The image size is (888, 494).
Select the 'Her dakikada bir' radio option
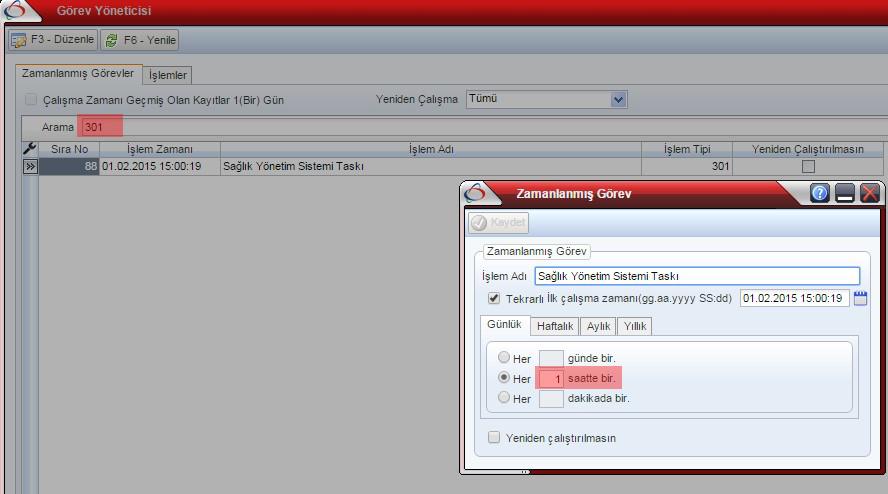point(504,397)
